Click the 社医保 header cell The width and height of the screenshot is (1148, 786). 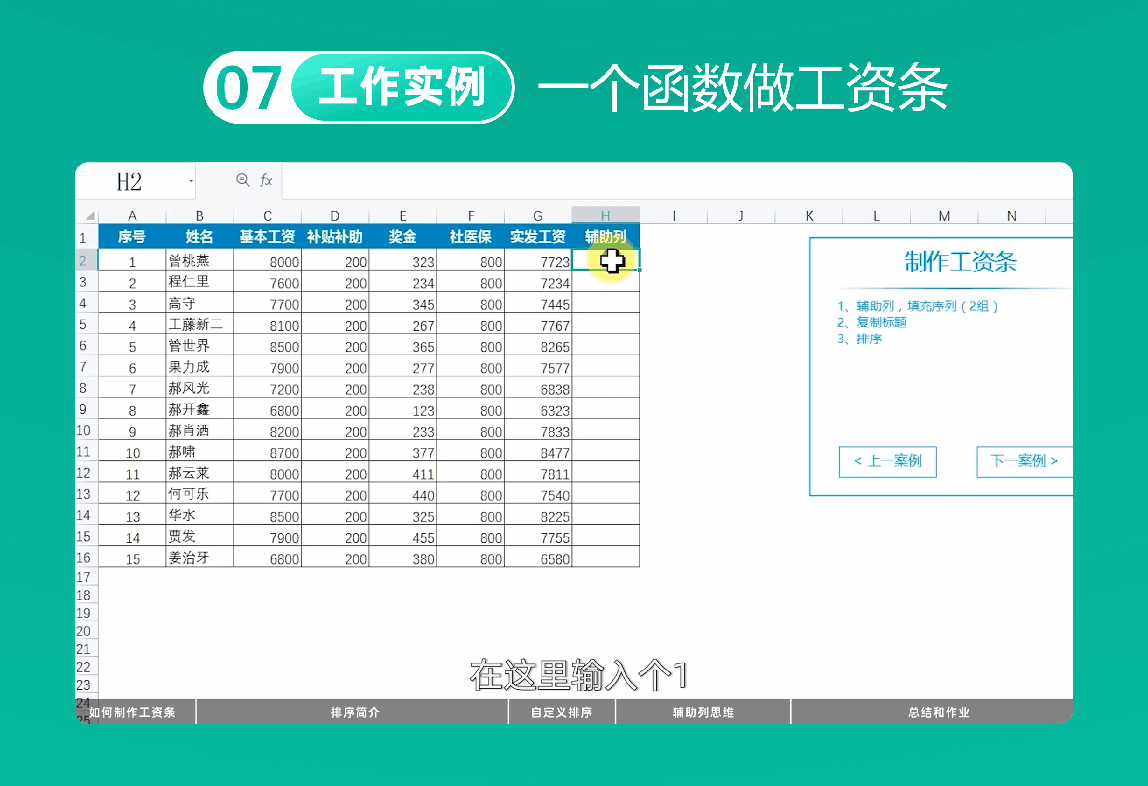point(470,237)
